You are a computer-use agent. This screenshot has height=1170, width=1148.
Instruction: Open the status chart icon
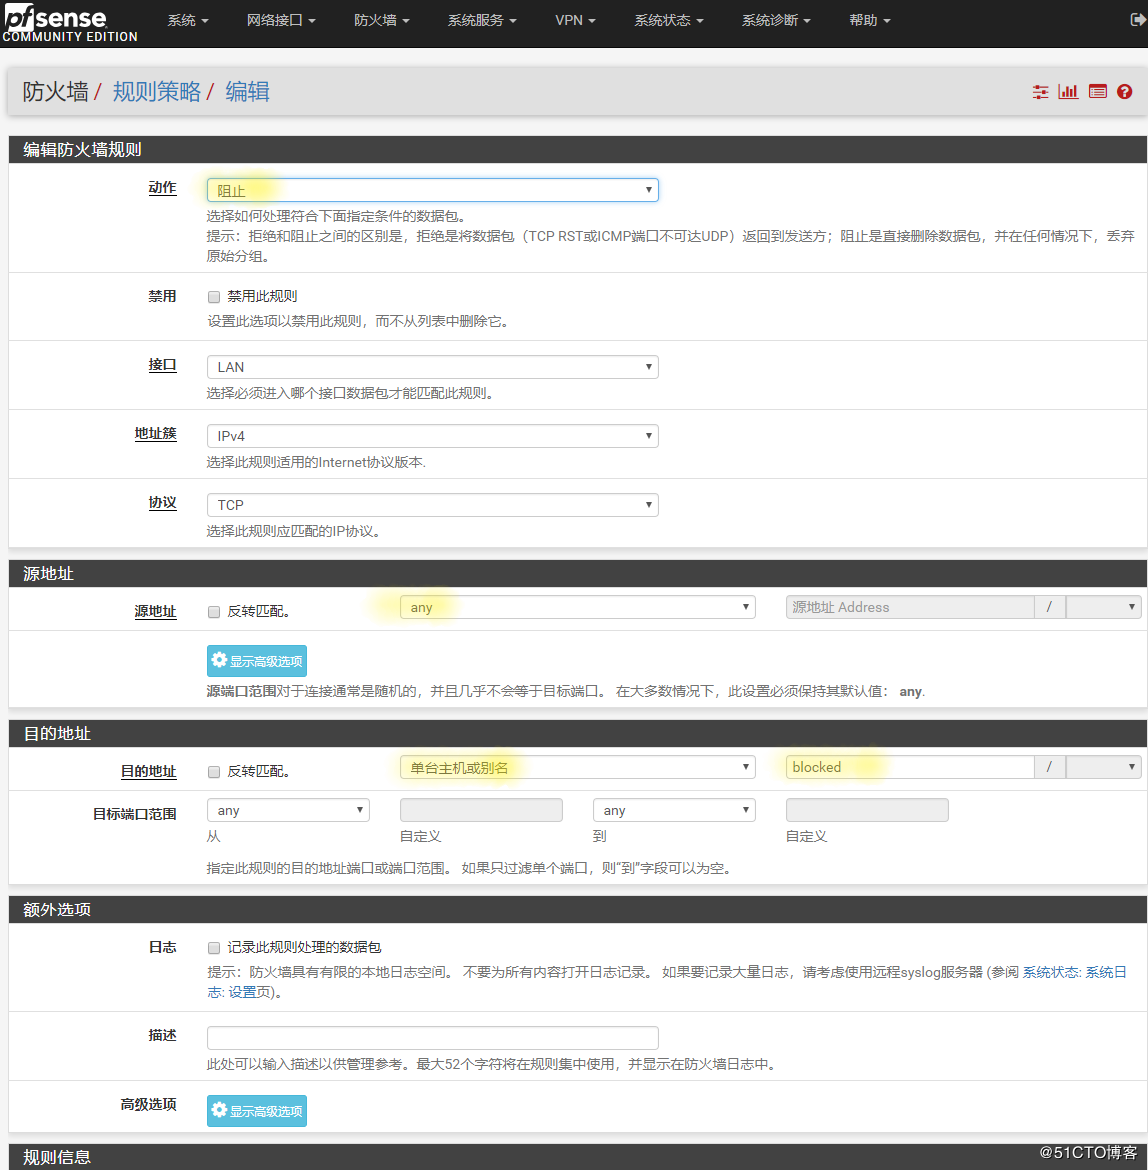[1069, 92]
